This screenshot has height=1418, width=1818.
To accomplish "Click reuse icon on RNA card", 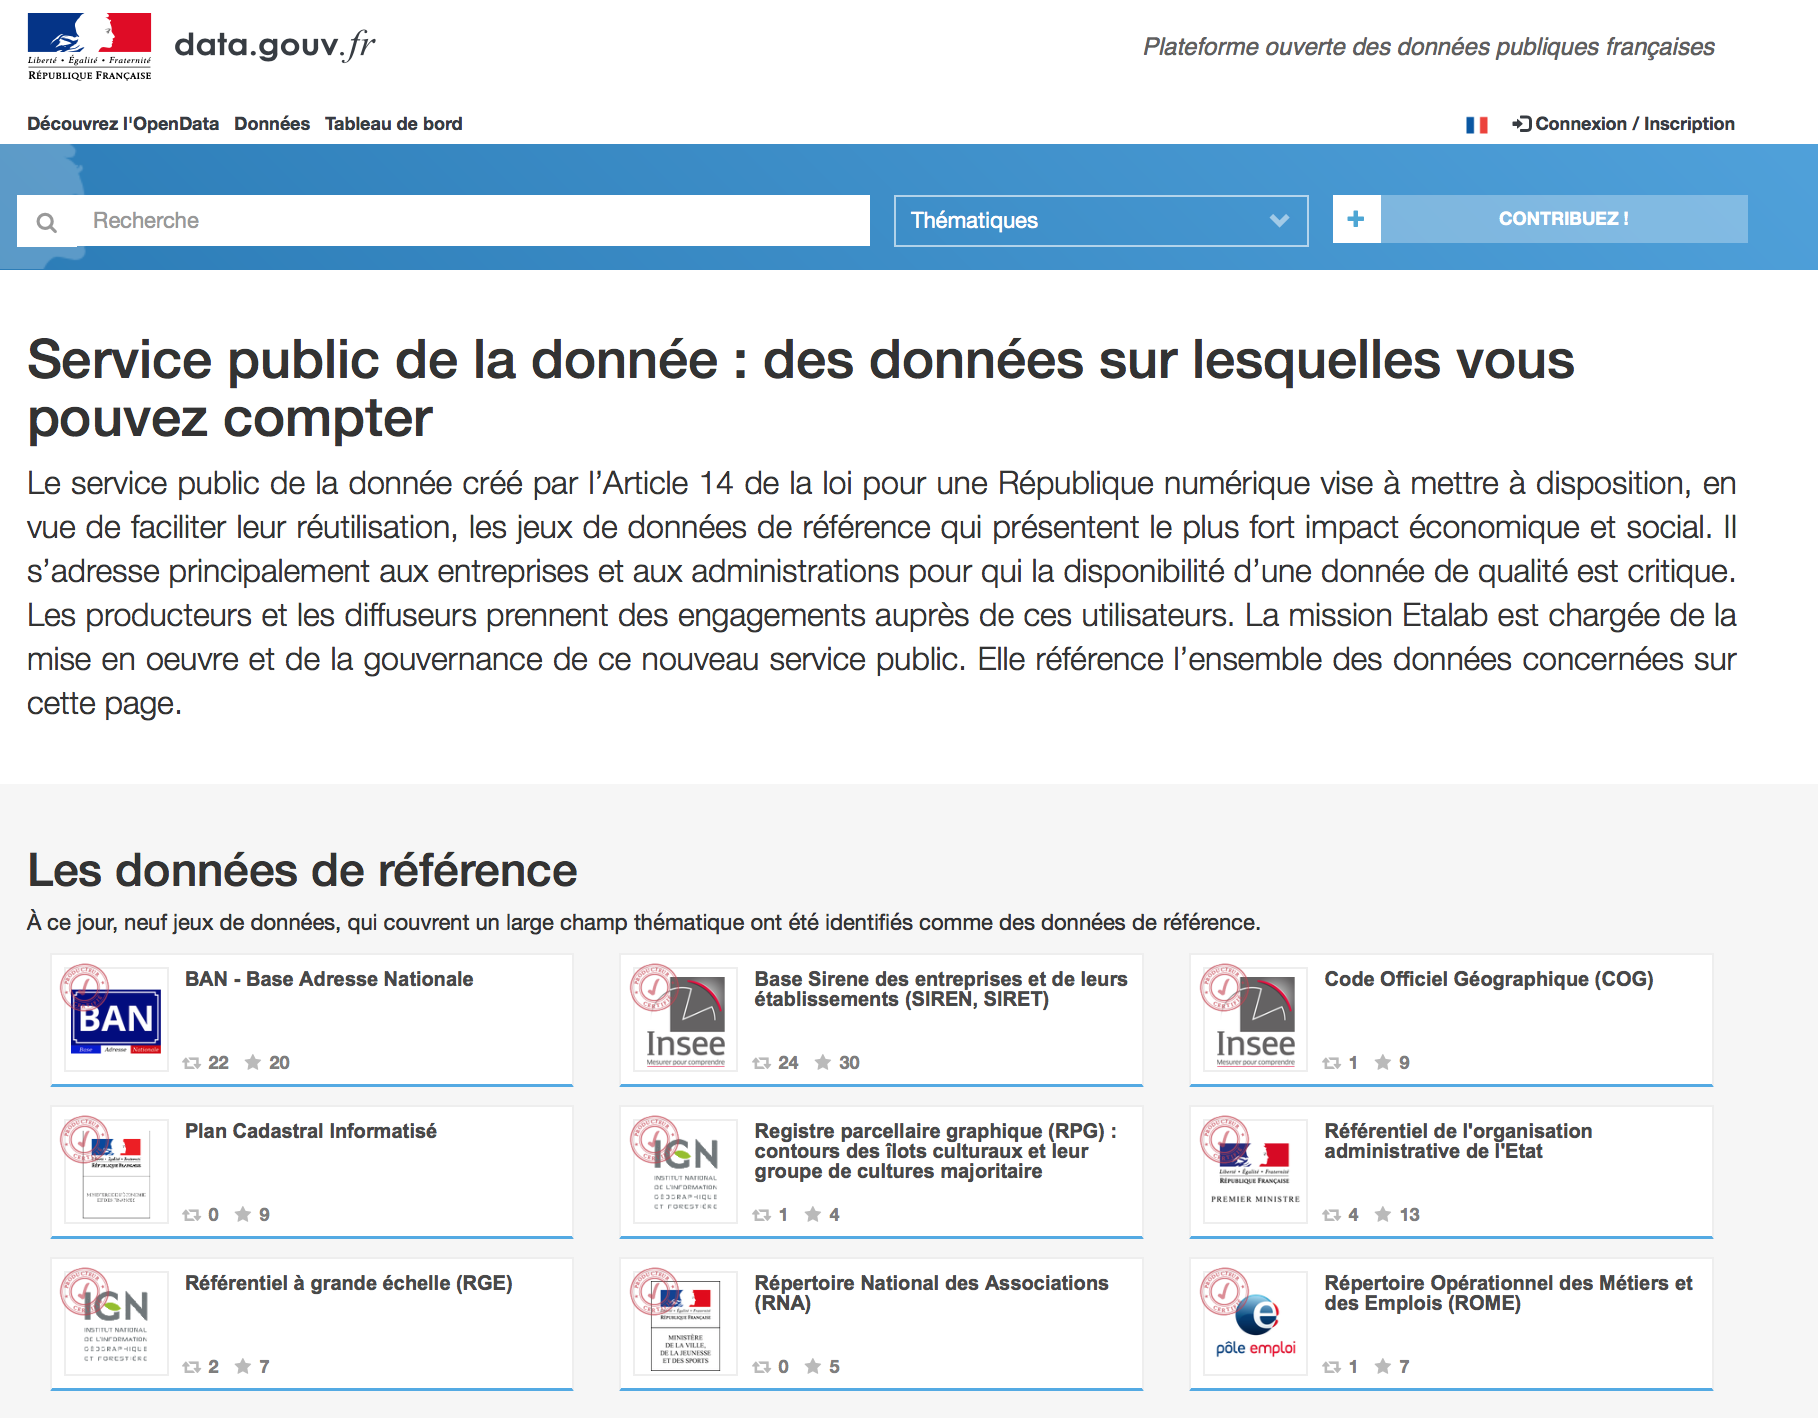I will tap(762, 1367).
